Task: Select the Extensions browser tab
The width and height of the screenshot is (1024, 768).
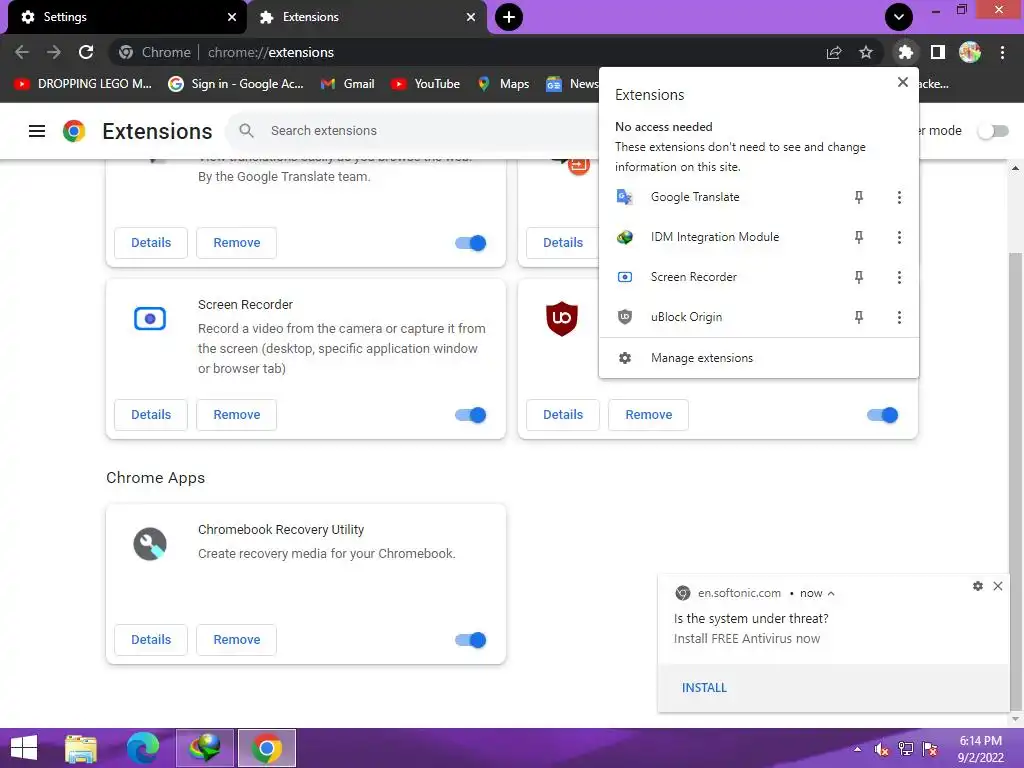Action: coord(366,17)
